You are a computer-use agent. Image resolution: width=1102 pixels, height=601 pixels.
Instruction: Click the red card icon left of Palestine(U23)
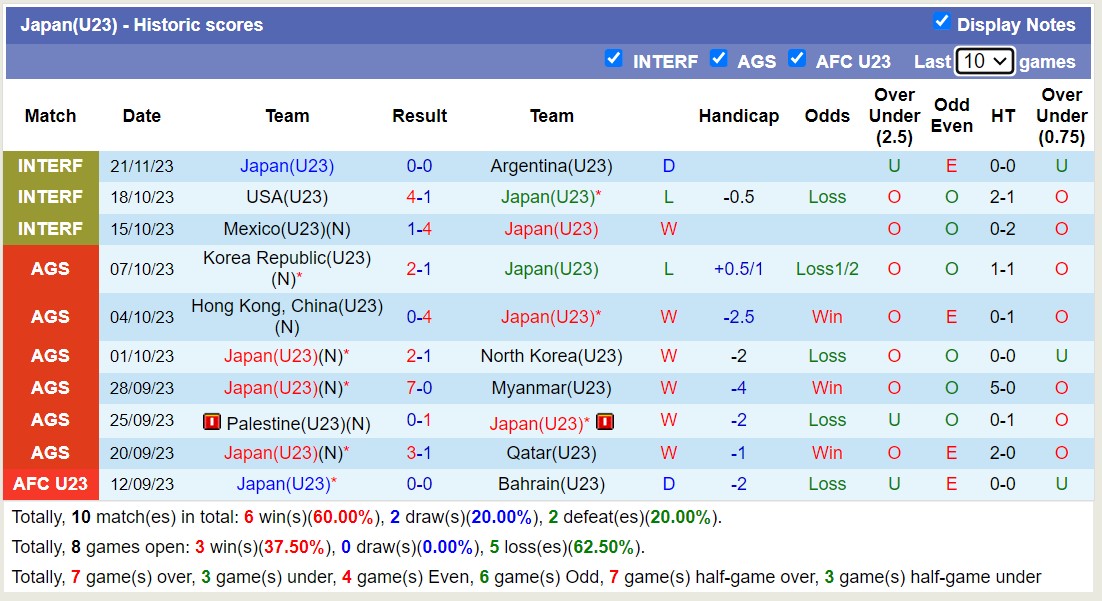pos(211,422)
